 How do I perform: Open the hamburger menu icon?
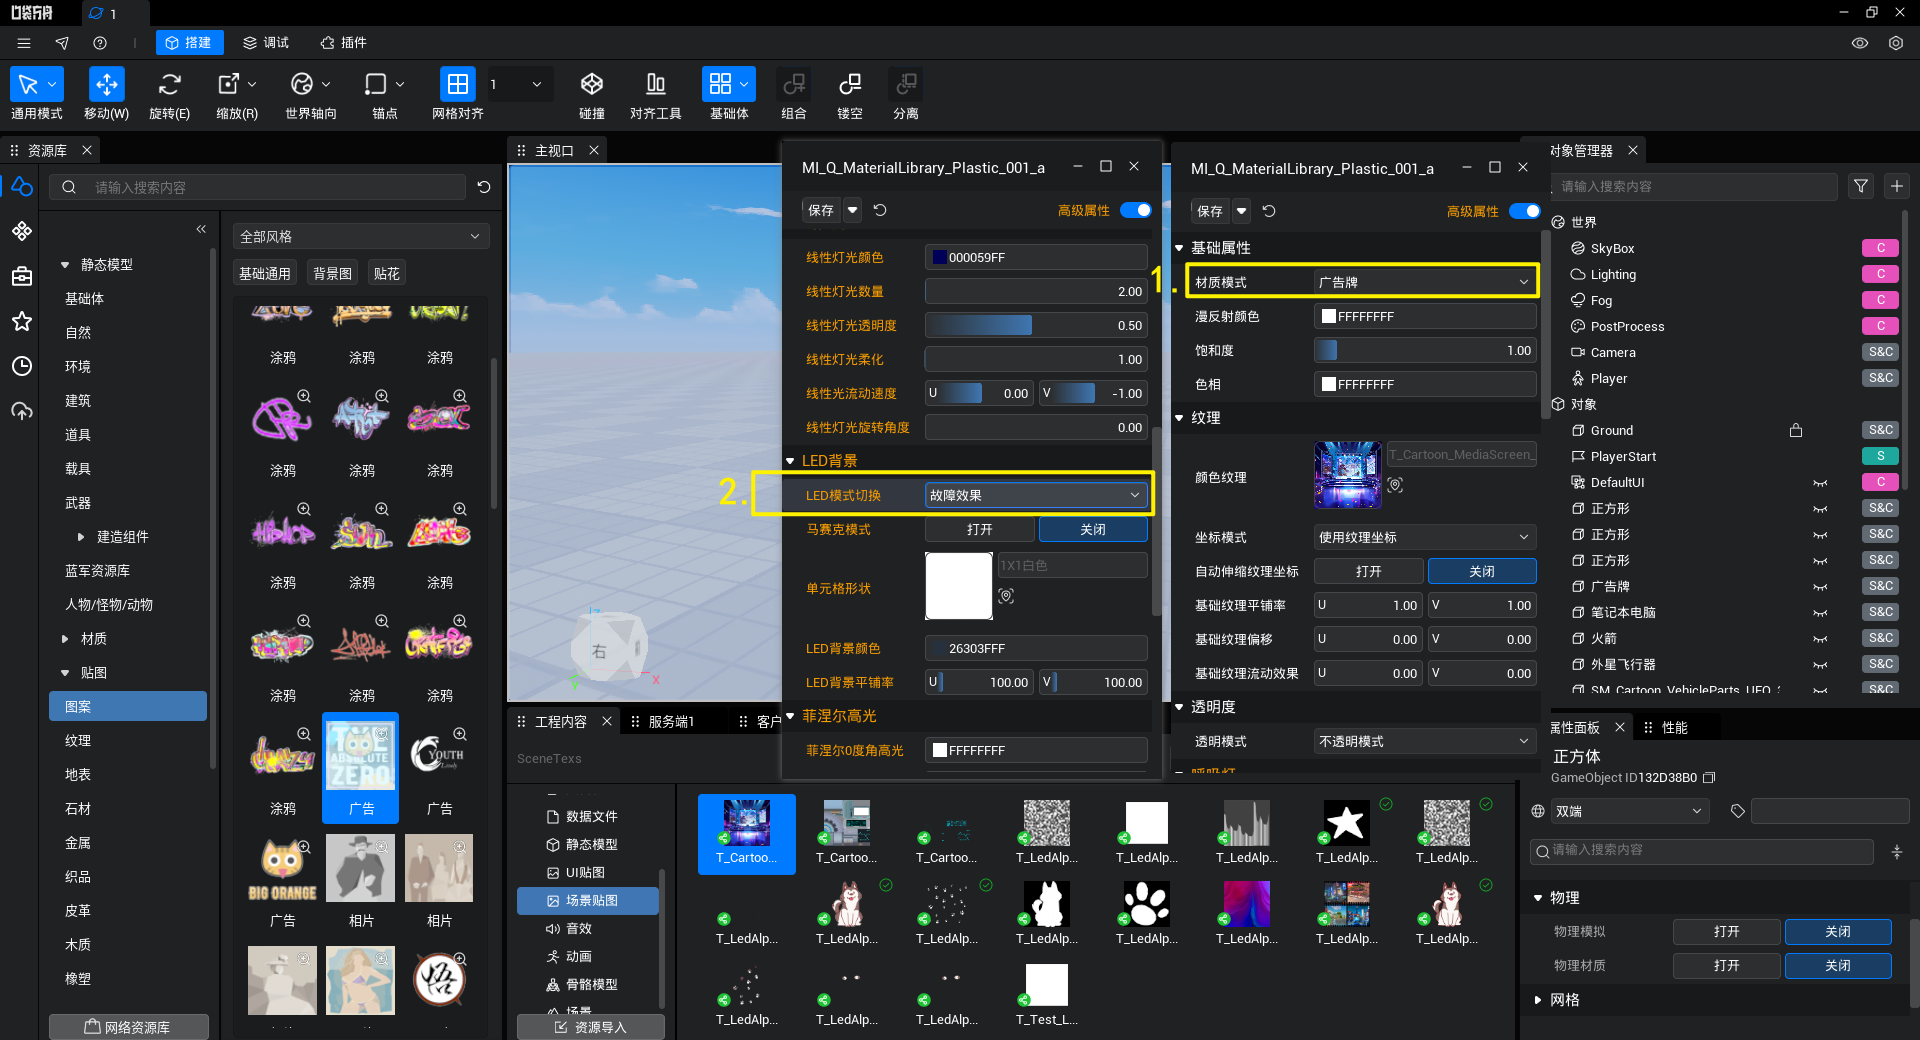point(24,43)
